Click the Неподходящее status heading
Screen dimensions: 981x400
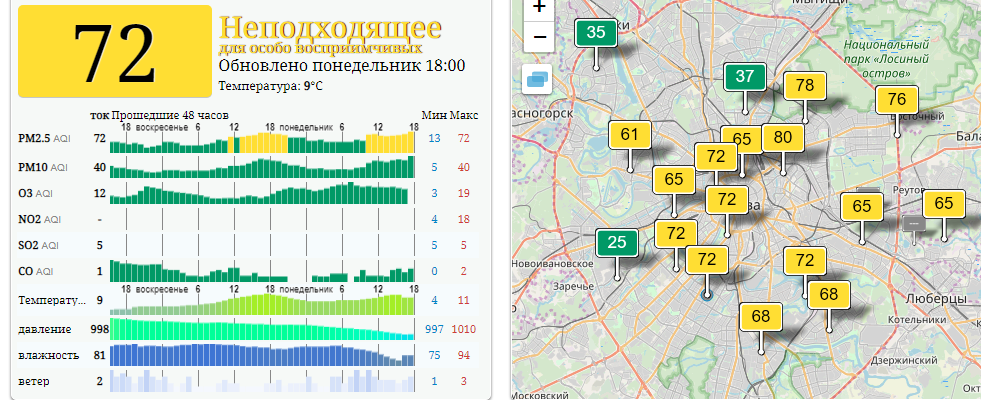point(330,28)
